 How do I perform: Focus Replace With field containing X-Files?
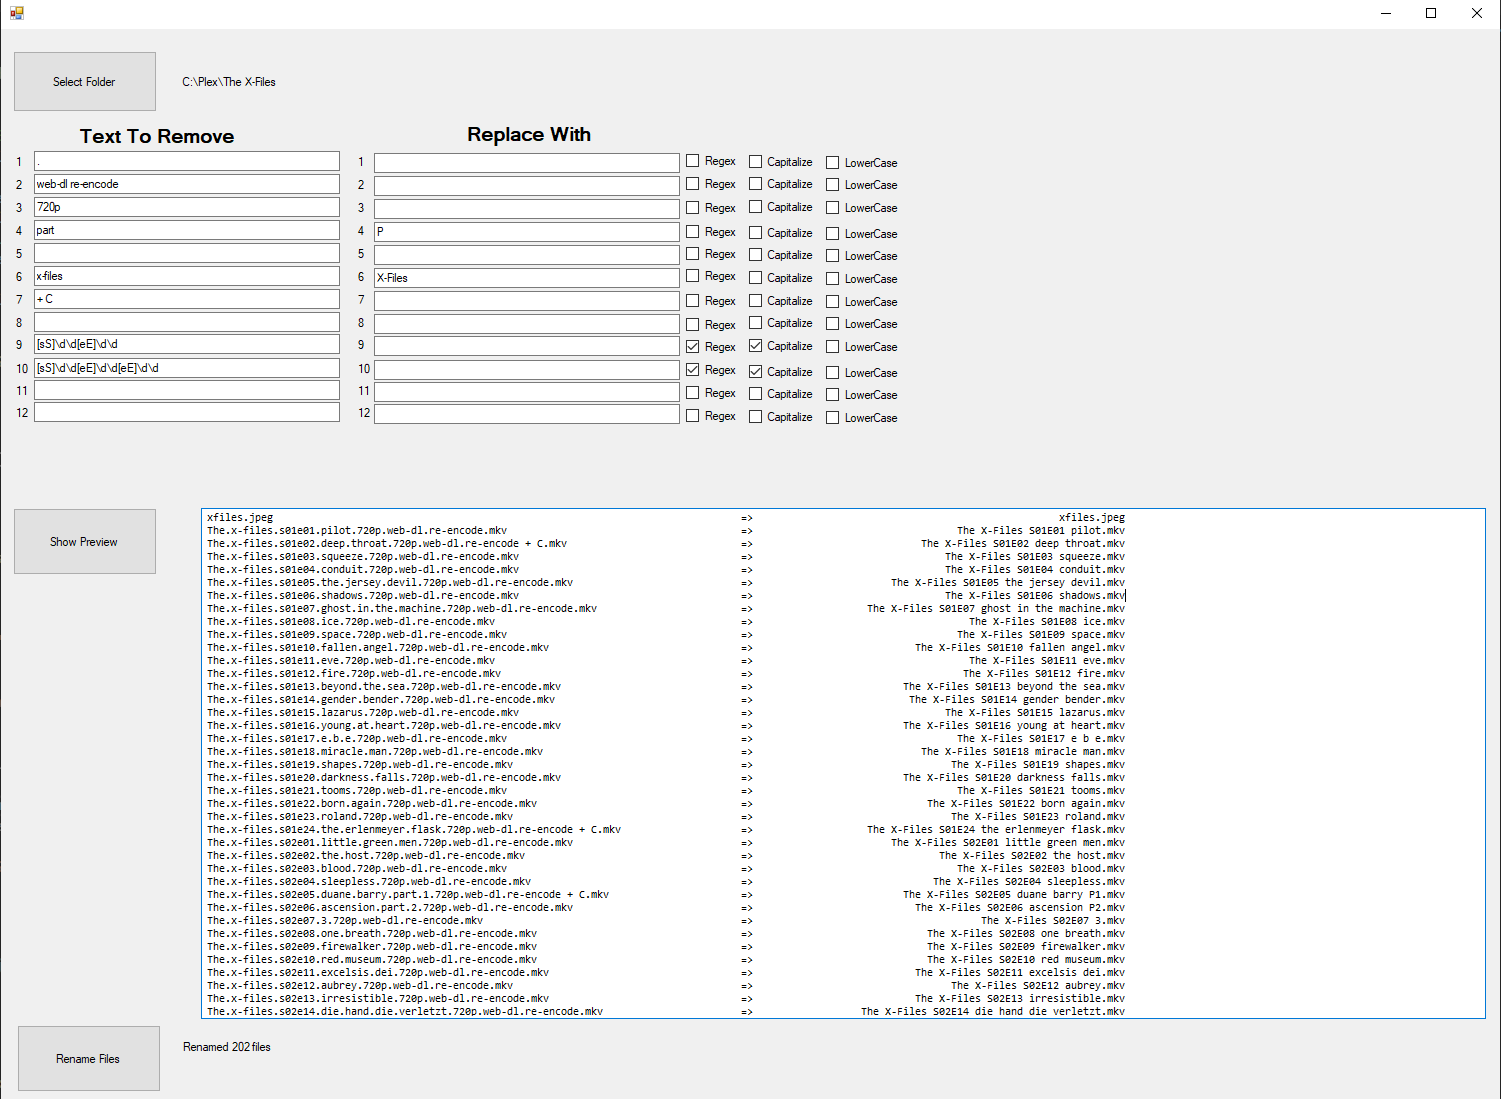(527, 277)
